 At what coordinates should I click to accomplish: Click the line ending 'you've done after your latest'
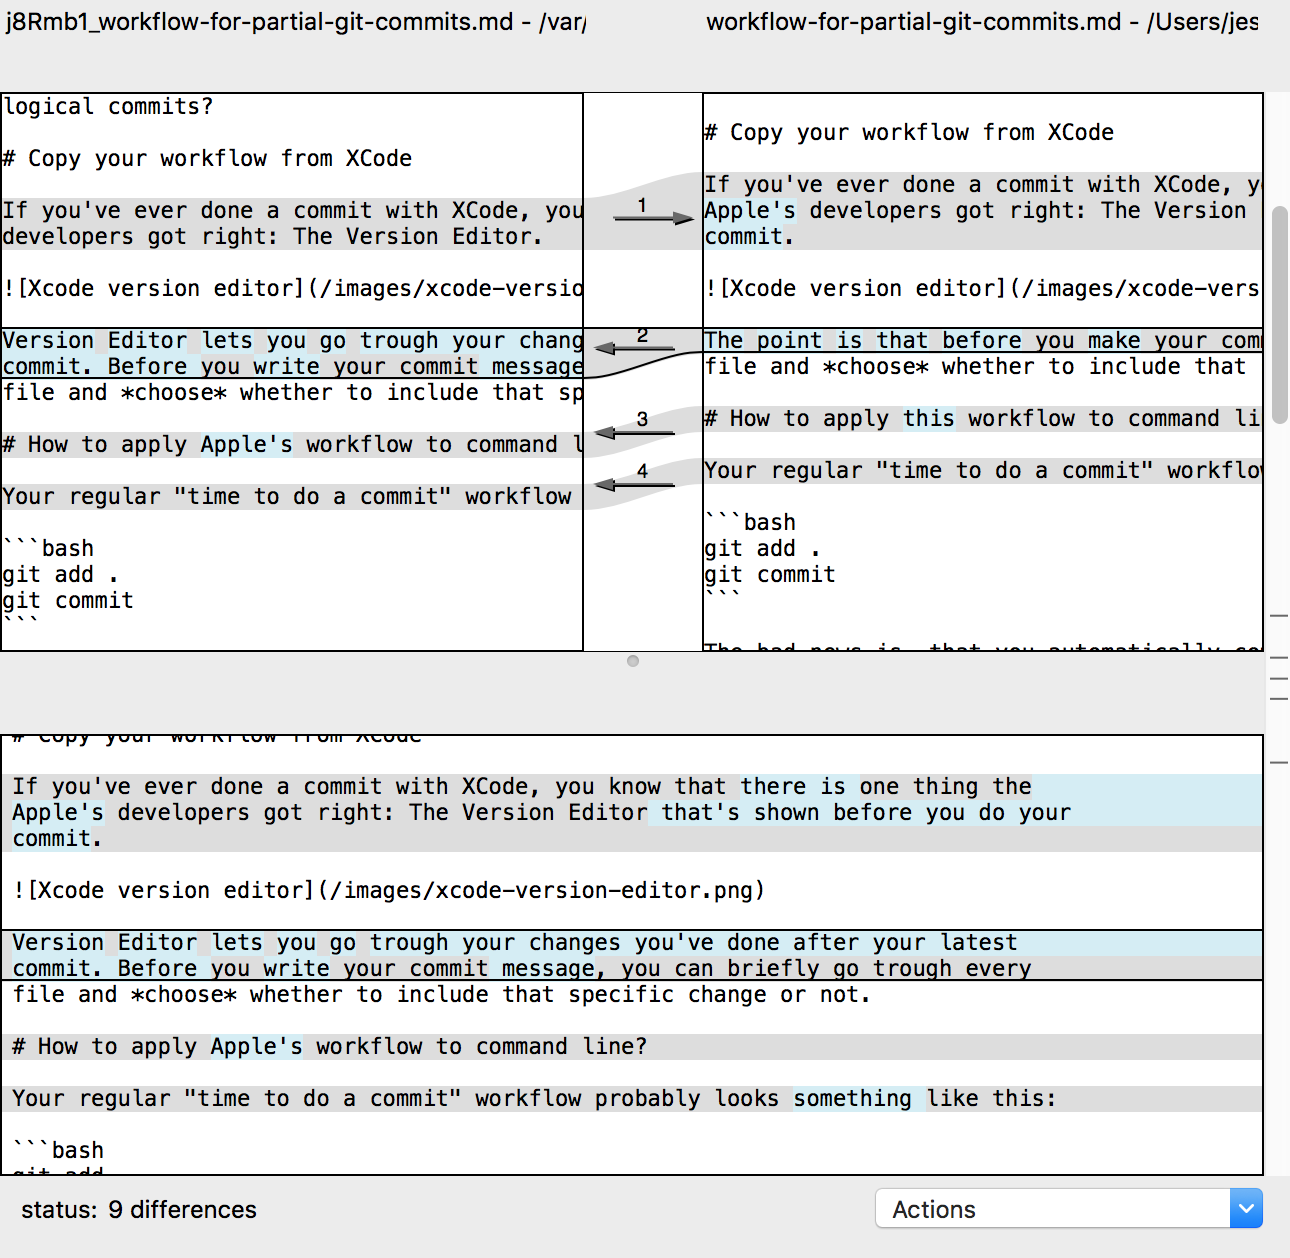tap(515, 942)
